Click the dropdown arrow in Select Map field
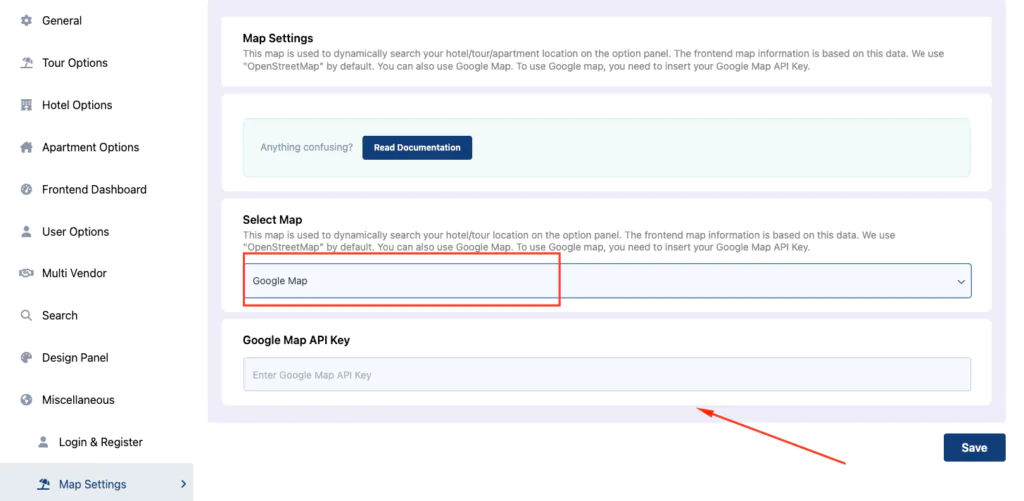 tap(961, 282)
